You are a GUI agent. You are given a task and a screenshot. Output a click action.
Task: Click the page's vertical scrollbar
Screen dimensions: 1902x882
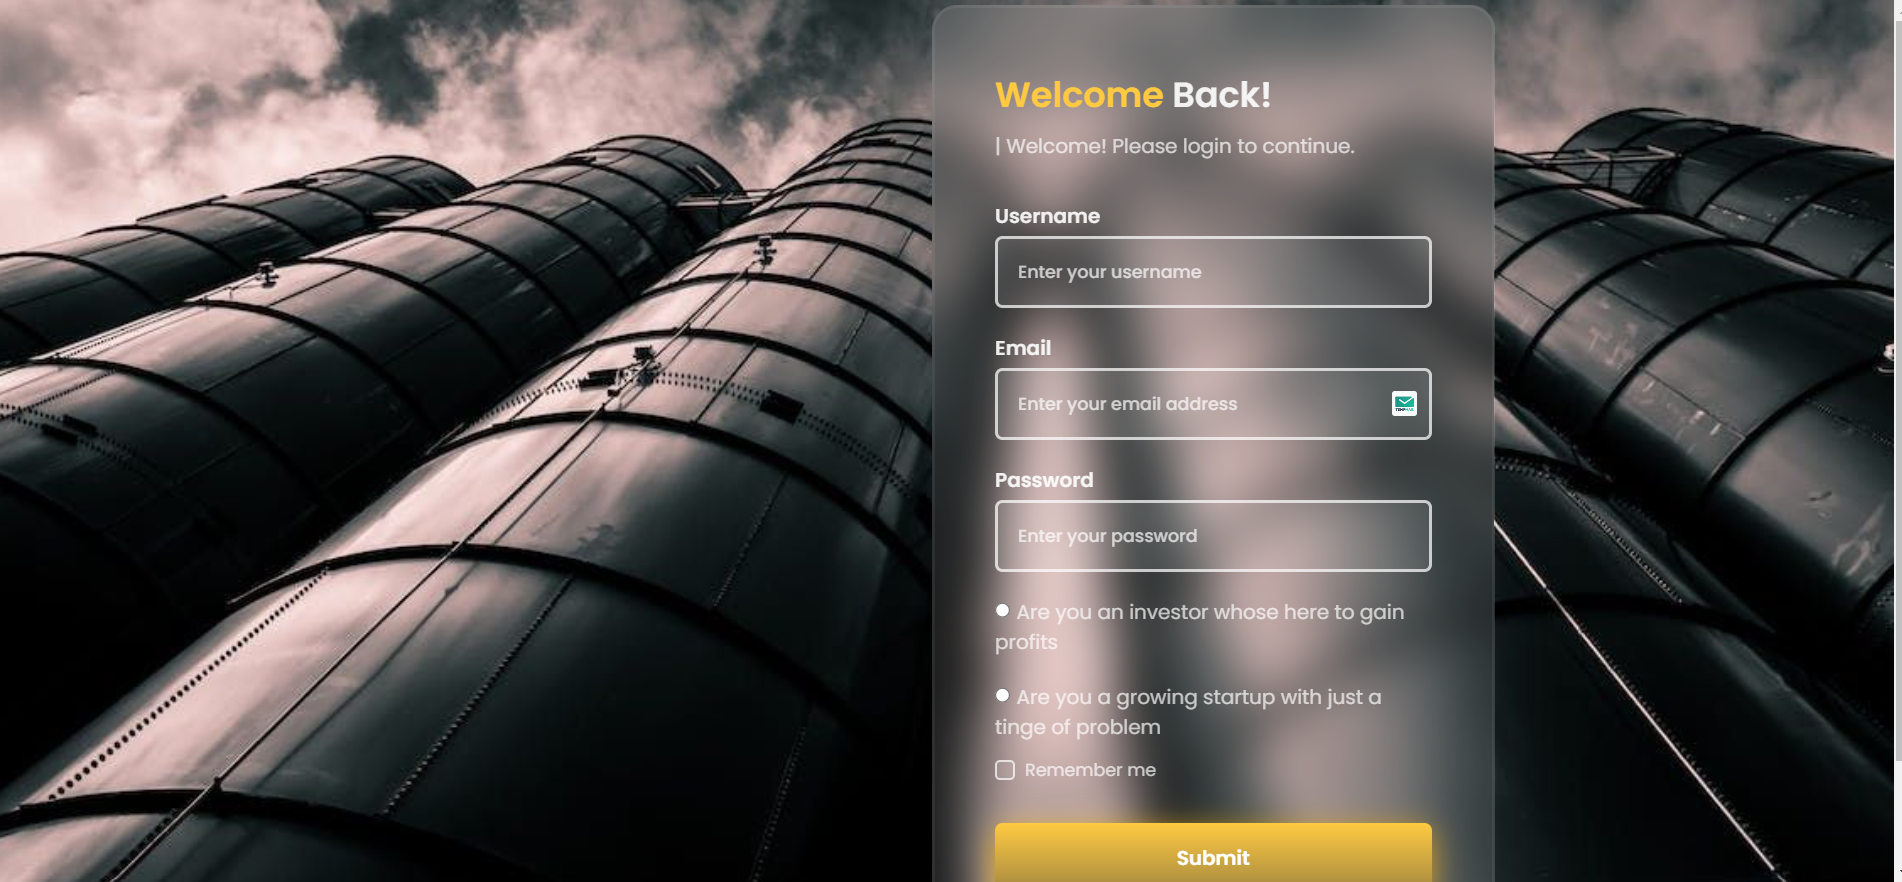tap(1897, 400)
